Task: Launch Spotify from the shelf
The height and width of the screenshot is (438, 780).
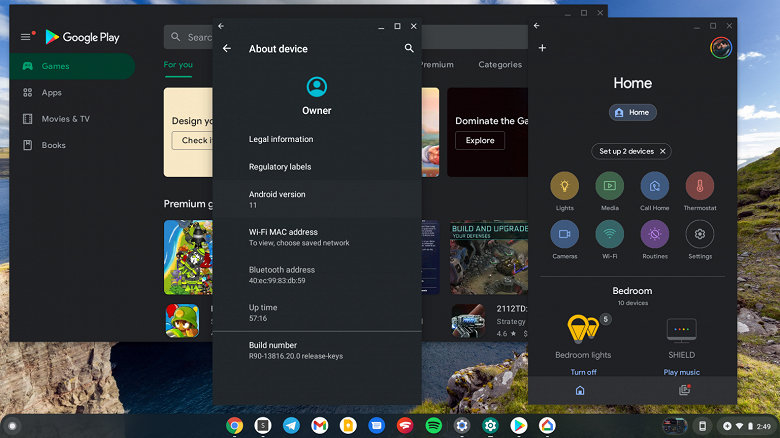Action: tap(433, 426)
